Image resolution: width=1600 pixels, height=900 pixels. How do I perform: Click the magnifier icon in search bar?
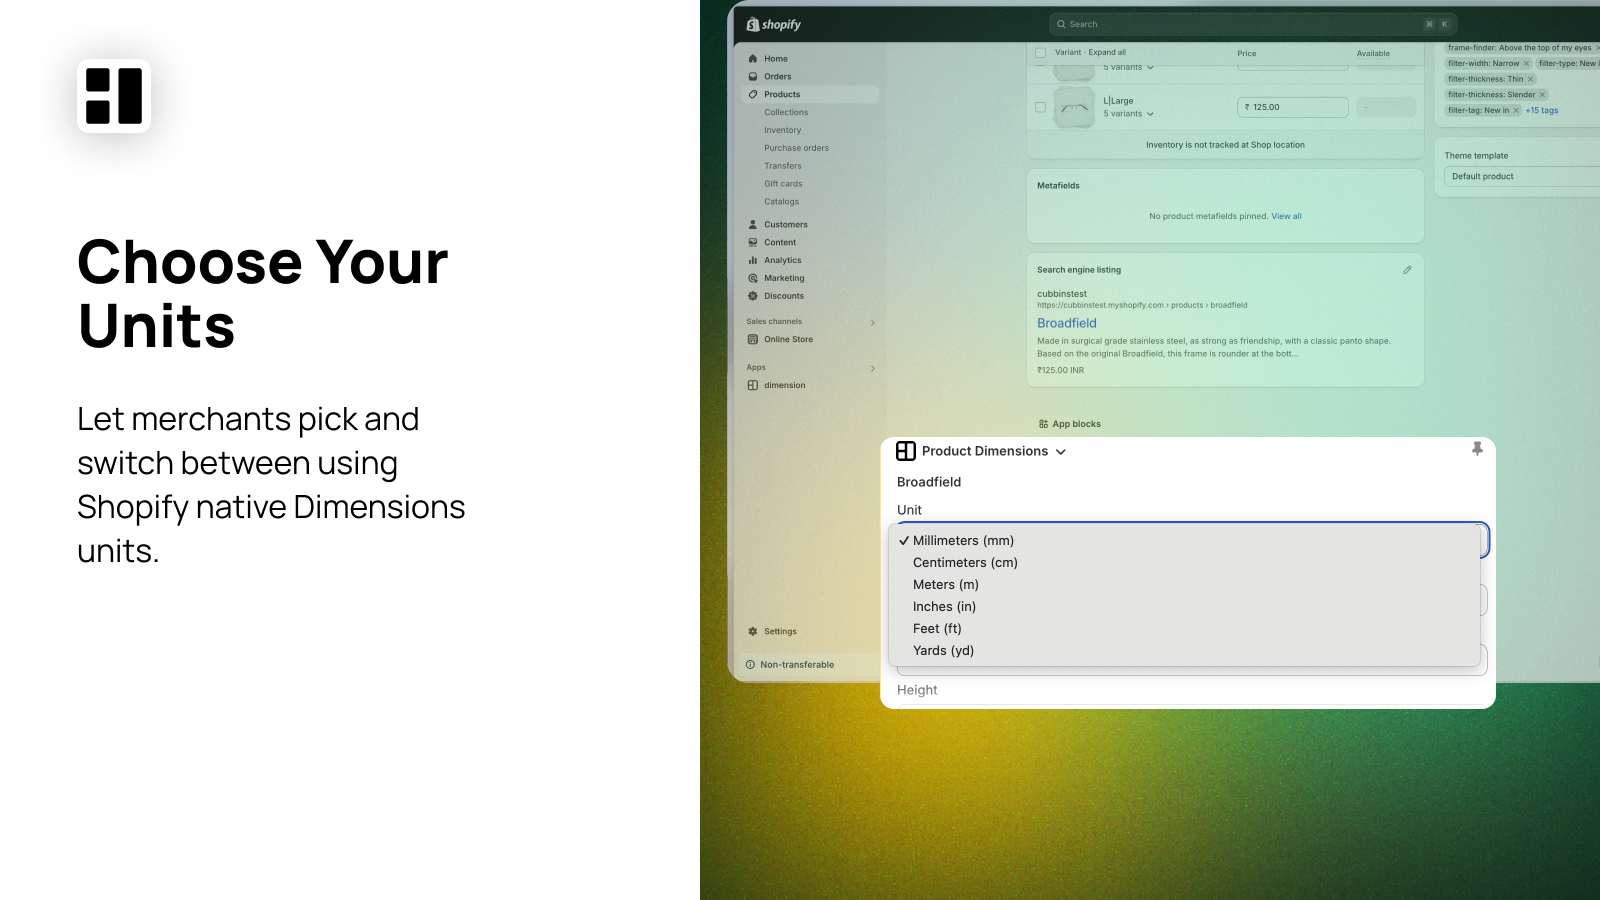(x=1061, y=24)
